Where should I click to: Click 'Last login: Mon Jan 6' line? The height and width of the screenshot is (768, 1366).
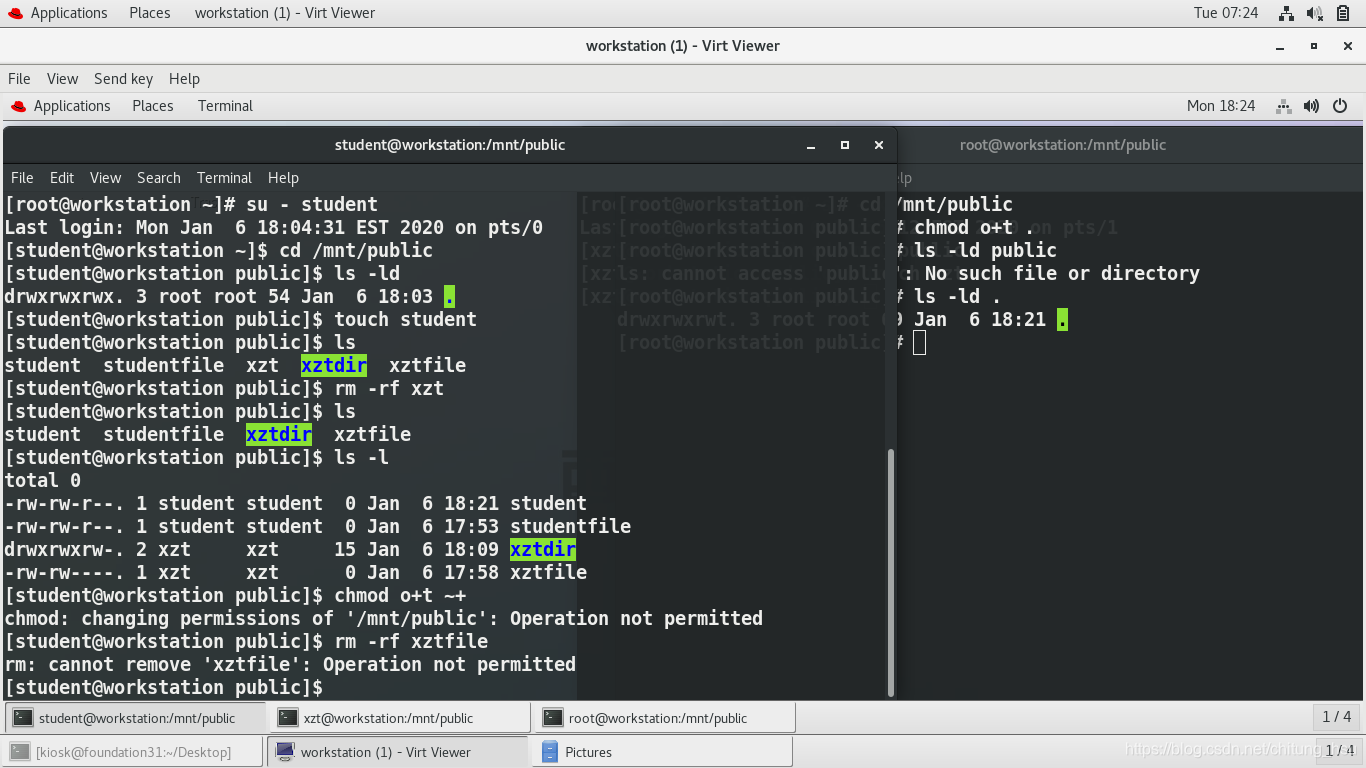pyautogui.click(x=274, y=227)
